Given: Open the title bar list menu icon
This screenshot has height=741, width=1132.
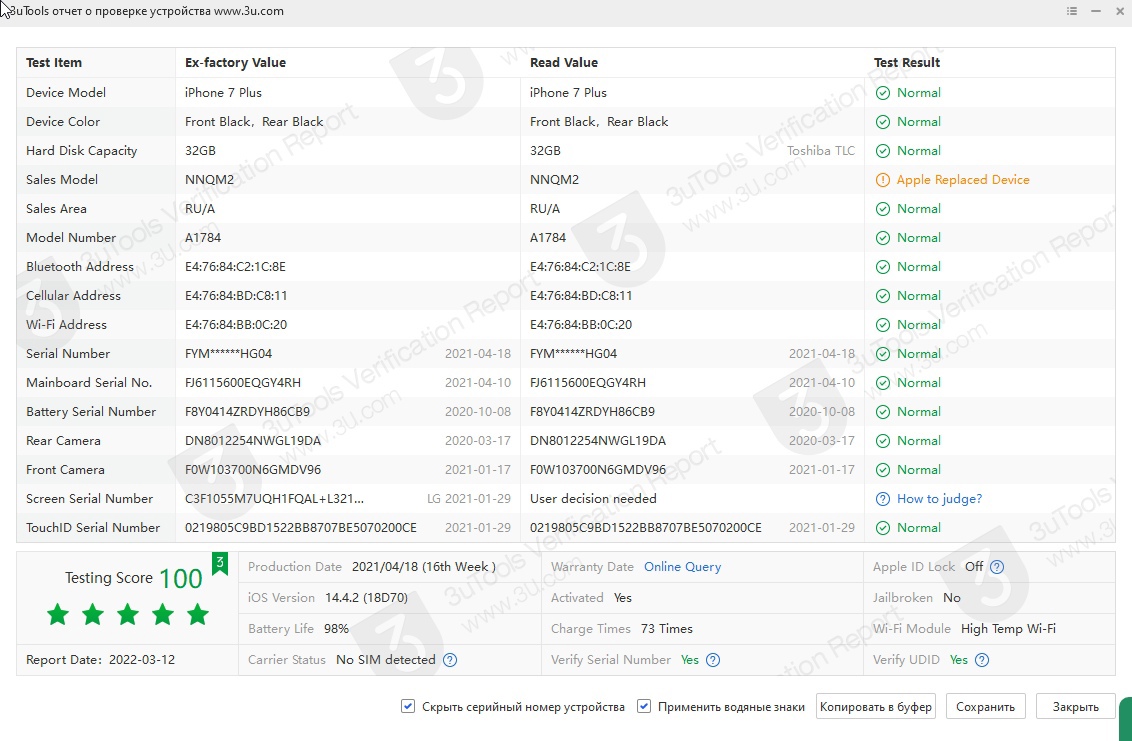Looking at the screenshot, I should point(1072,11).
